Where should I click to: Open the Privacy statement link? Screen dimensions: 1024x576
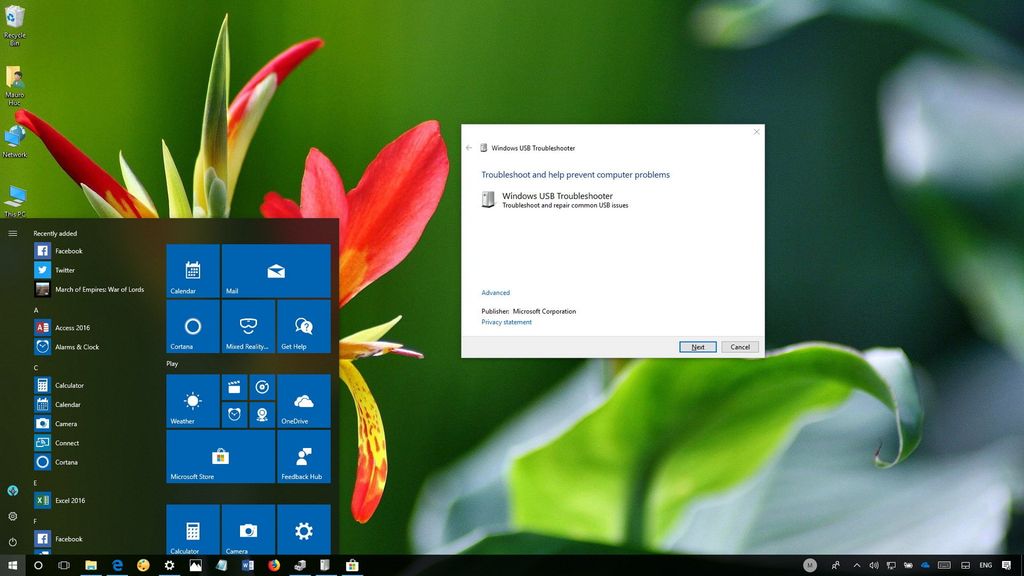(506, 322)
